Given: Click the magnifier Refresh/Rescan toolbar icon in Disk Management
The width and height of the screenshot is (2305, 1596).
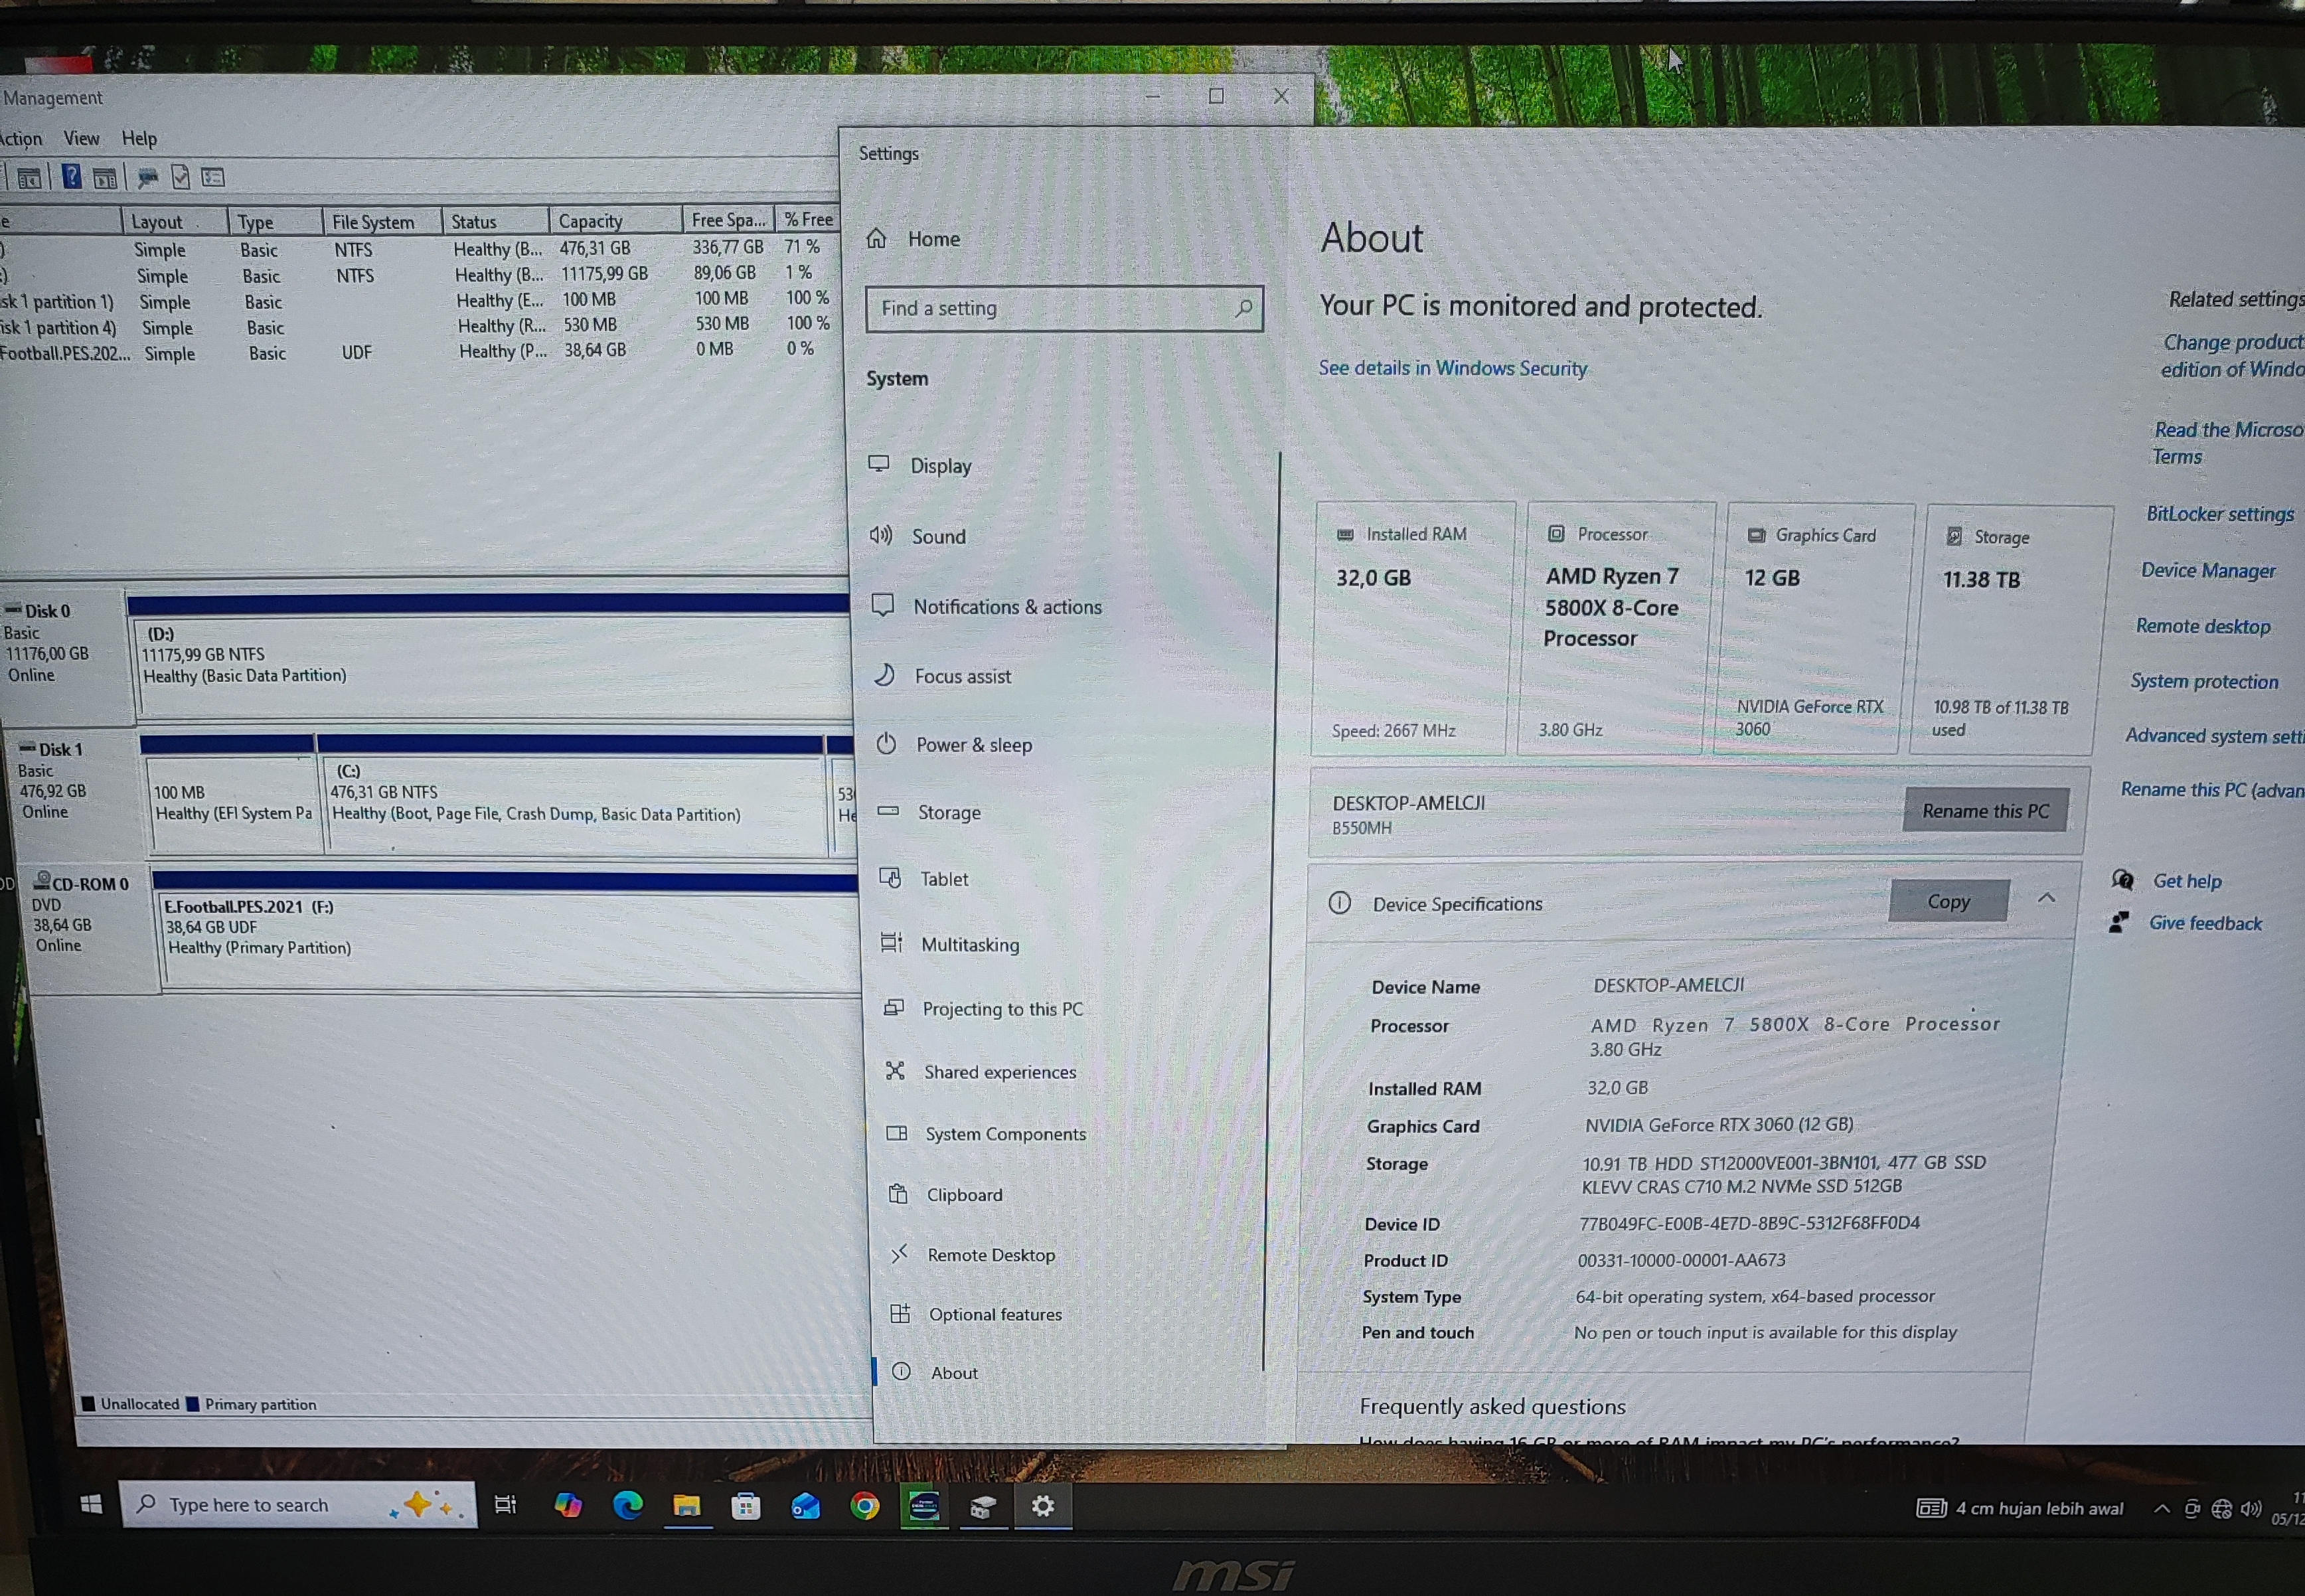Looking at the screenshot, I should (148, 178).
